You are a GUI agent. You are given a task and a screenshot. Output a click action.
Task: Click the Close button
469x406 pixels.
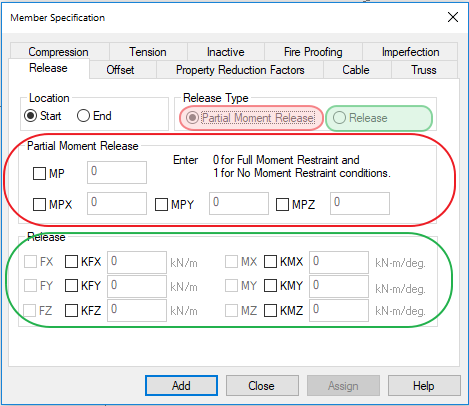(262, 386)
